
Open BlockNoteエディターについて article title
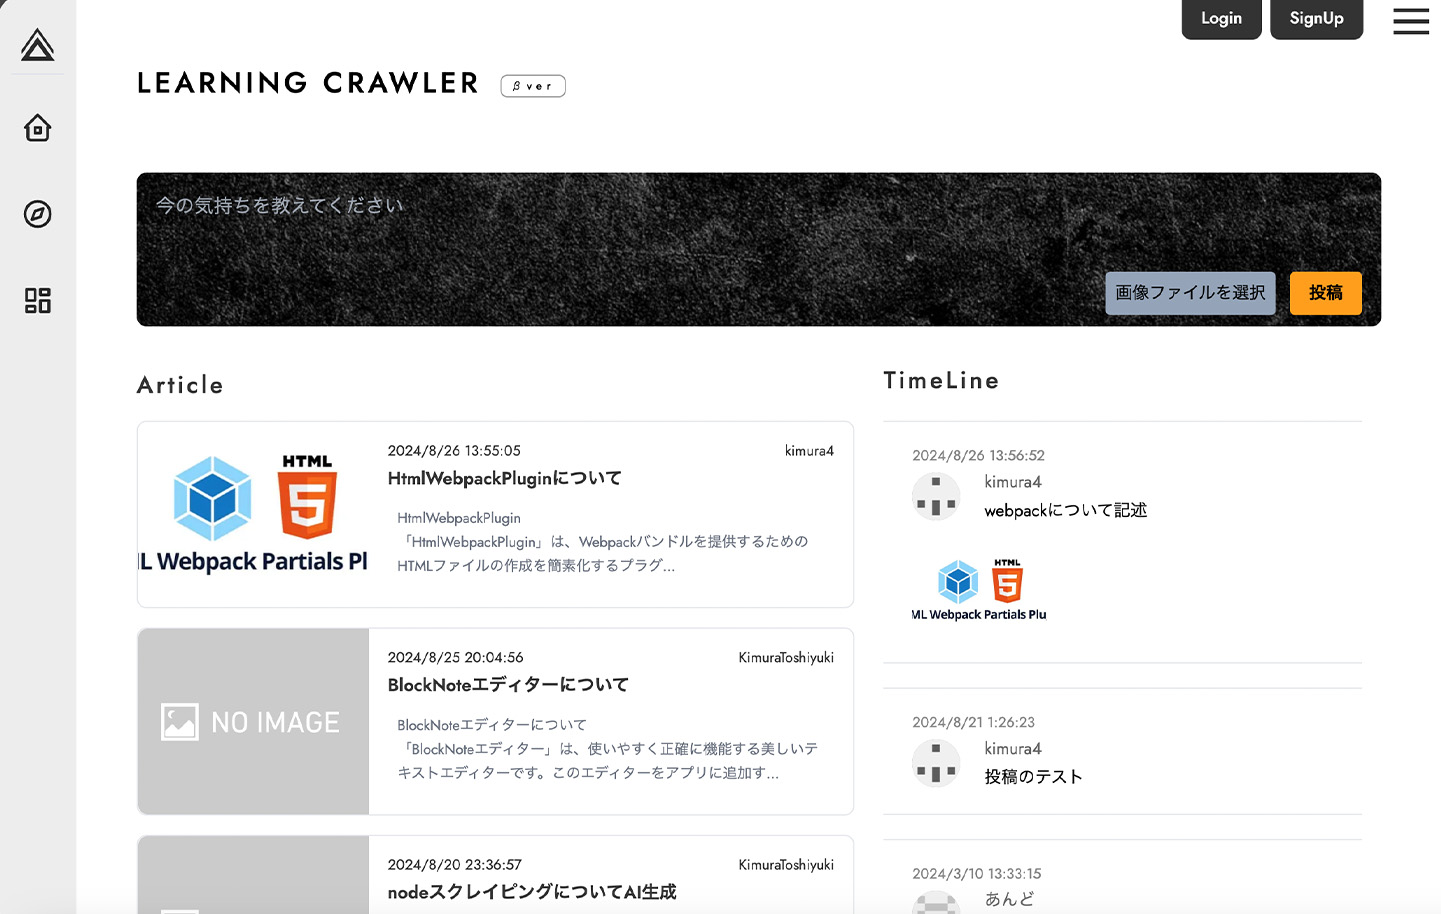tap(508, 685)
